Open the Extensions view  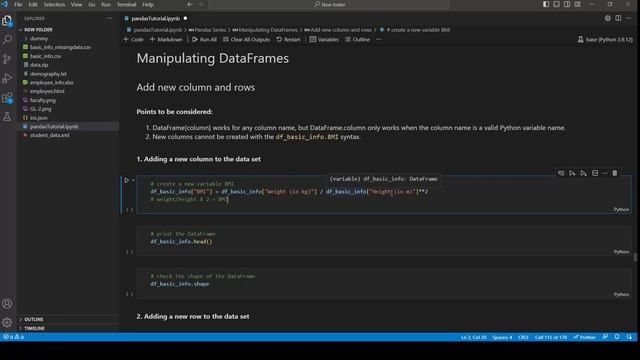(7, 98)
